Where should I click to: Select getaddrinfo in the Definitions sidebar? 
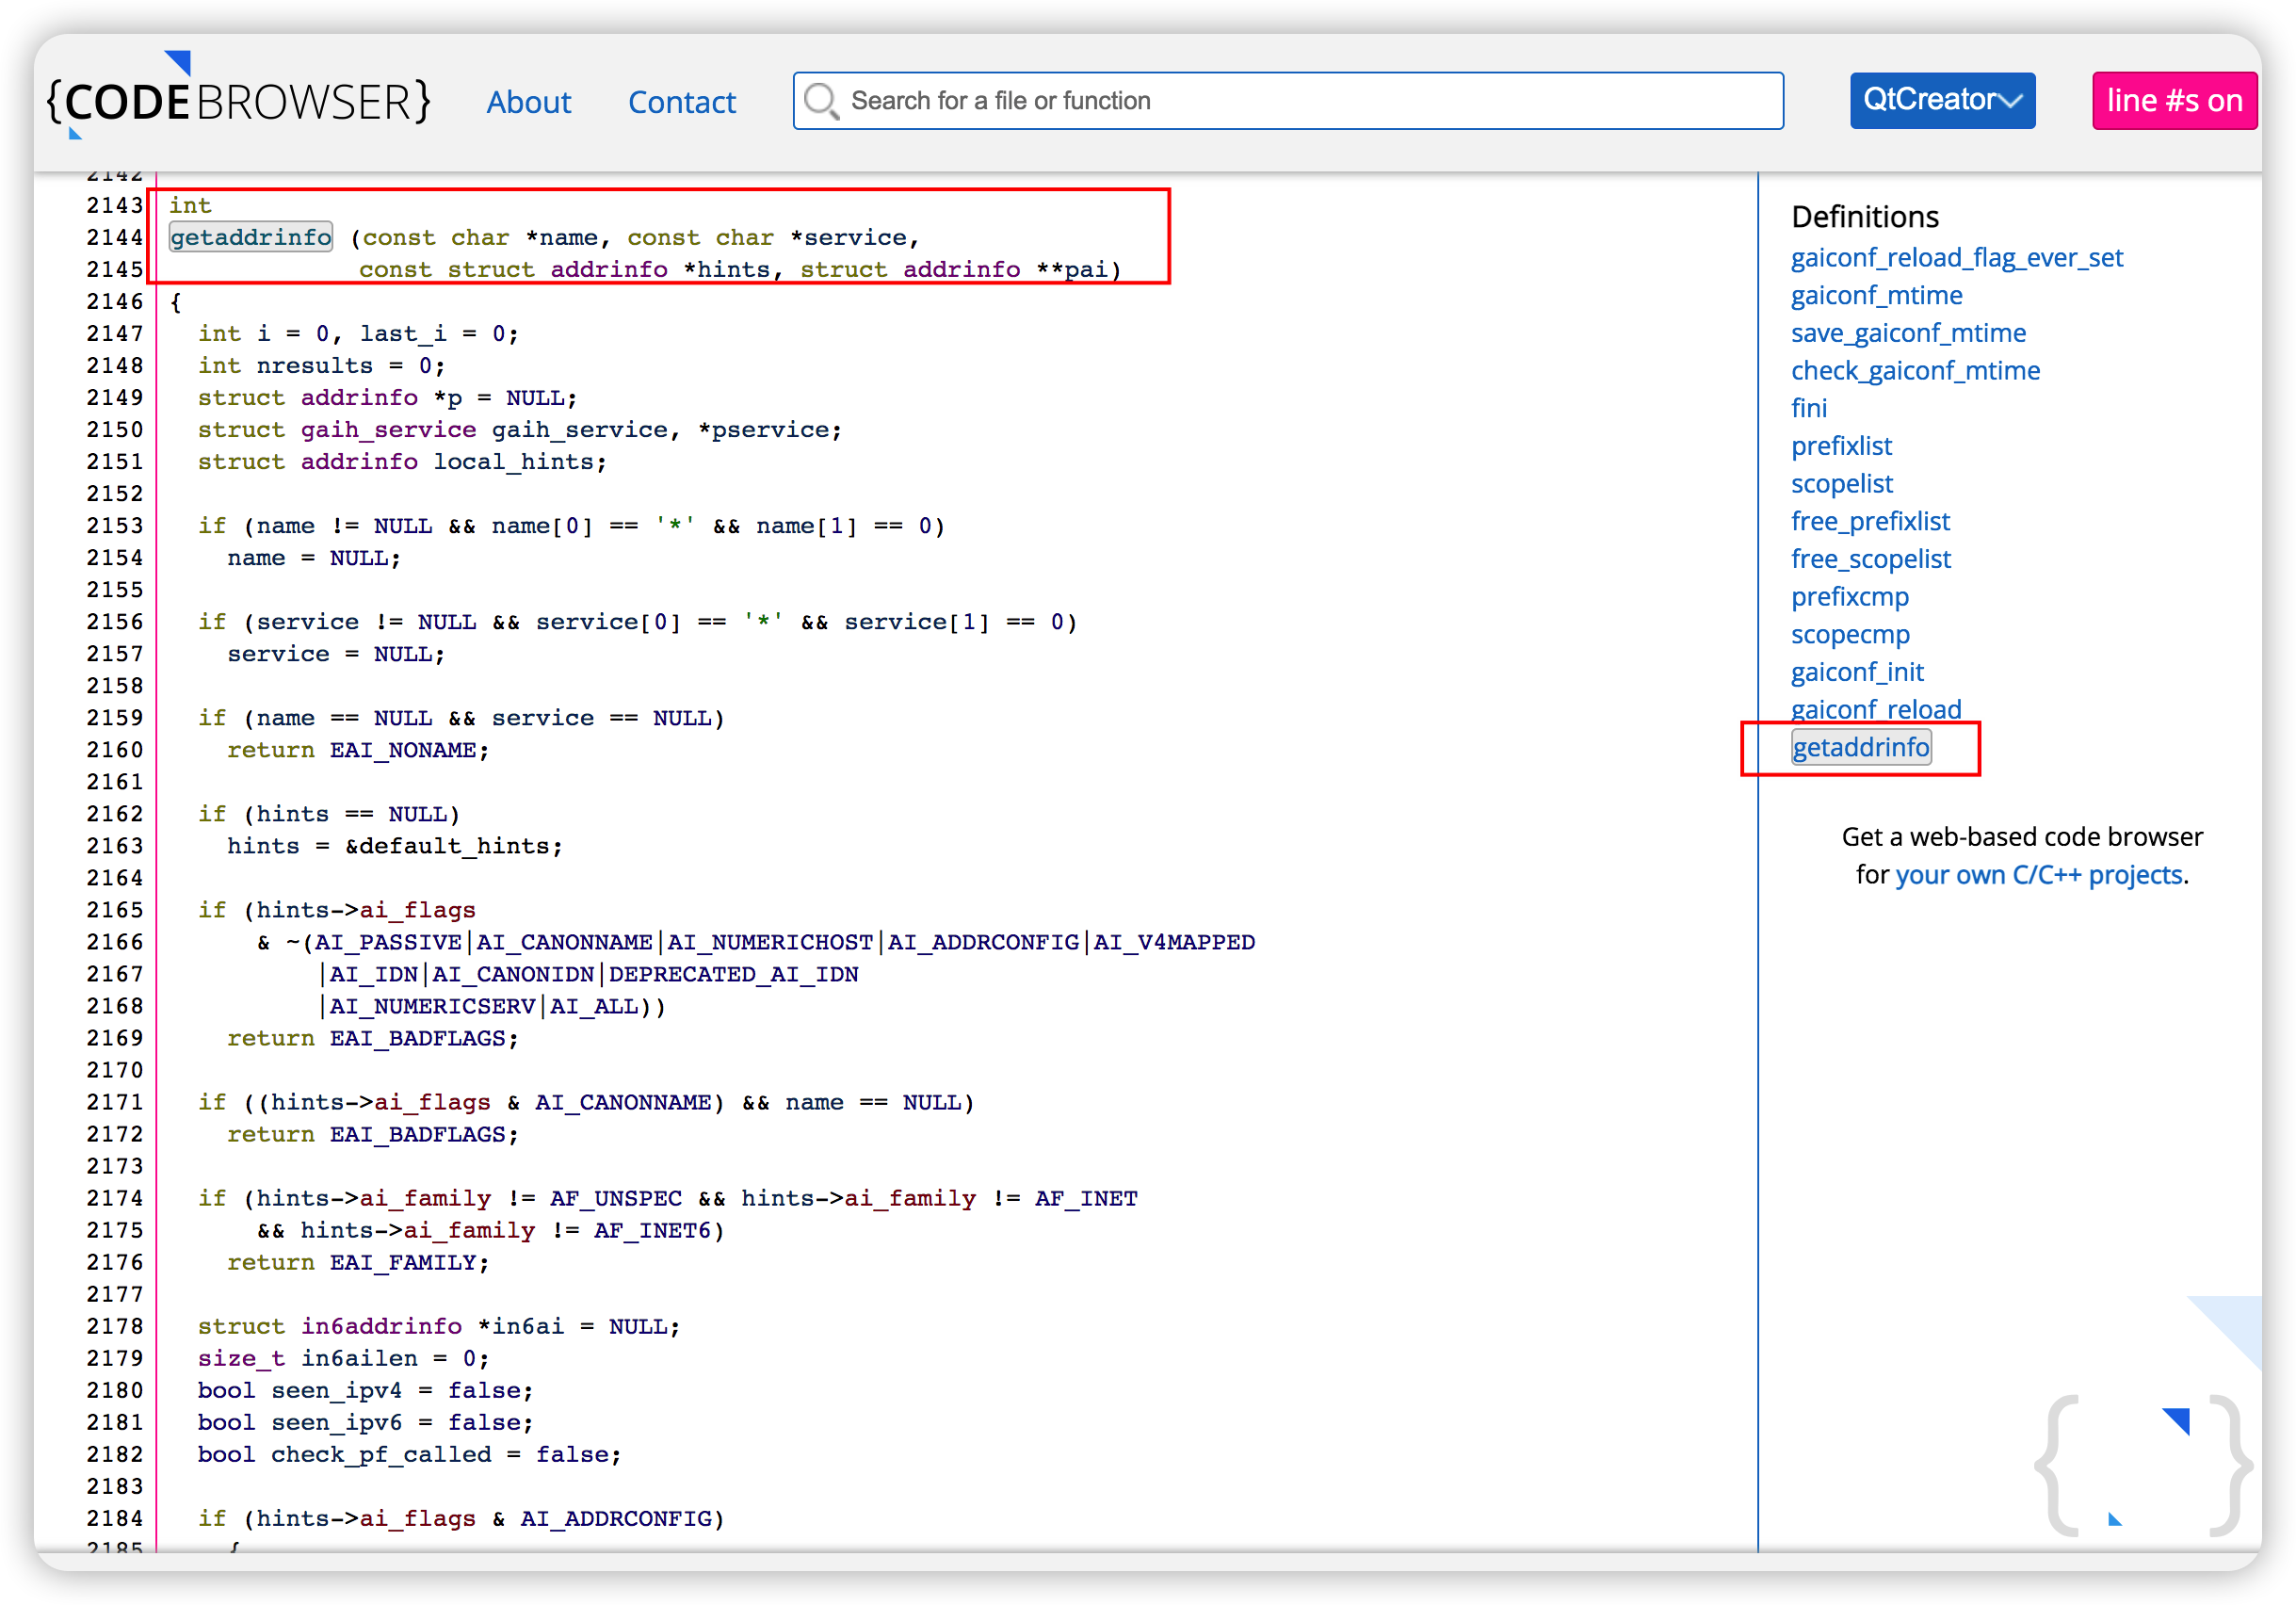[x=1860, y=748]
